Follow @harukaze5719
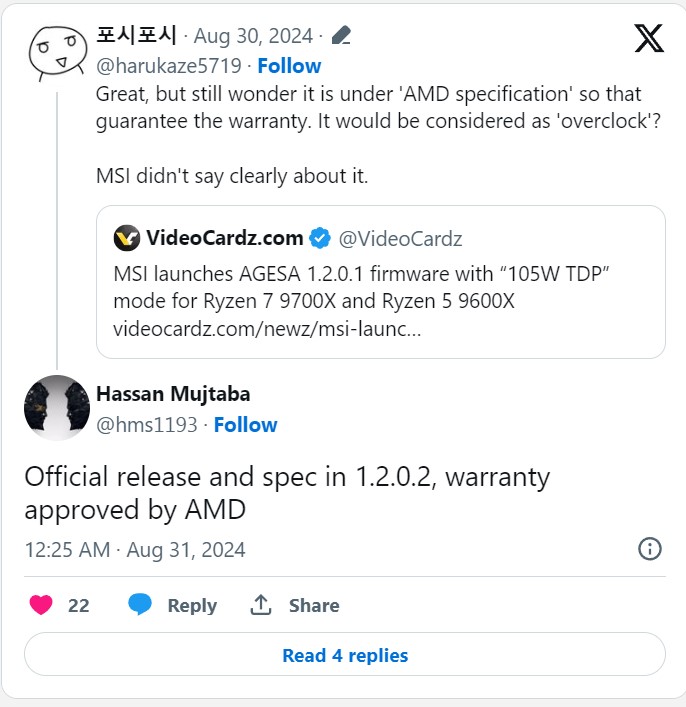686x707 pixels. (x=289, y=66)
